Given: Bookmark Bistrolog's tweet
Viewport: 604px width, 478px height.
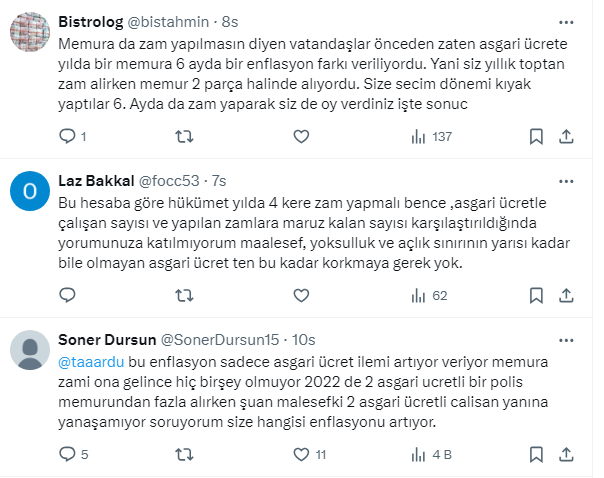Looking at the screenshot, I should pyautogui.click(x=537, y=136).
